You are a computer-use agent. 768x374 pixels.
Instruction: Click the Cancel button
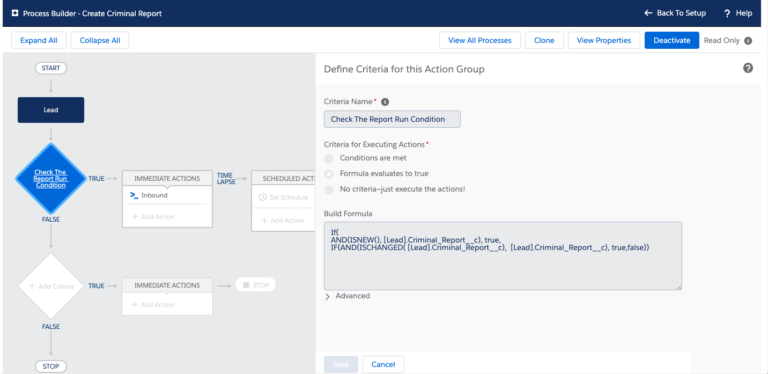tap(383, 364)
